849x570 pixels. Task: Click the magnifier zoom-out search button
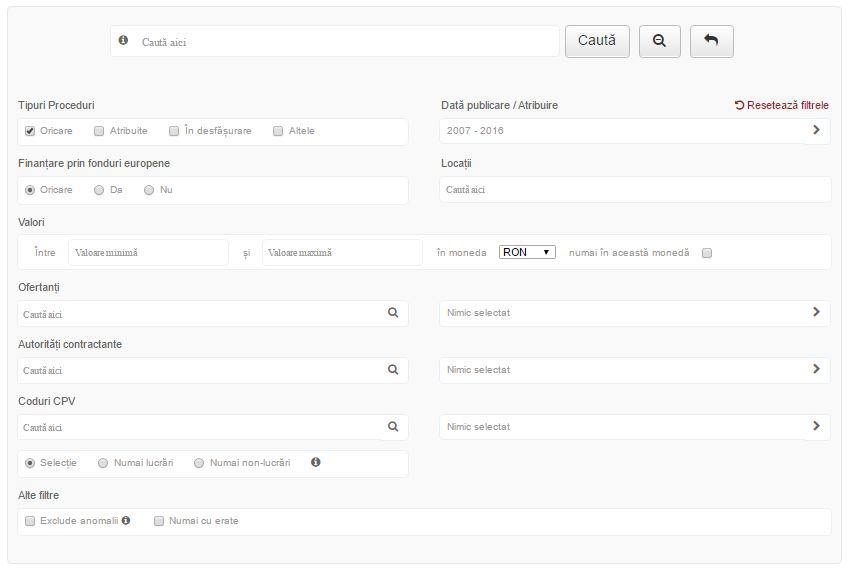click(659, 41)
